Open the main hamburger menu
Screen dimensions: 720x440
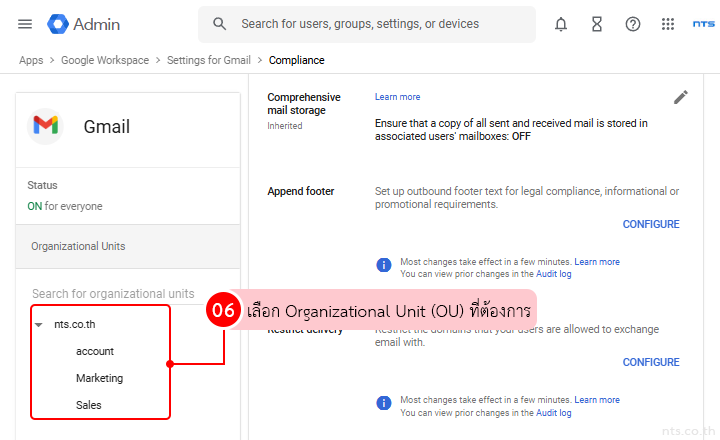click(x=25, y=24)
